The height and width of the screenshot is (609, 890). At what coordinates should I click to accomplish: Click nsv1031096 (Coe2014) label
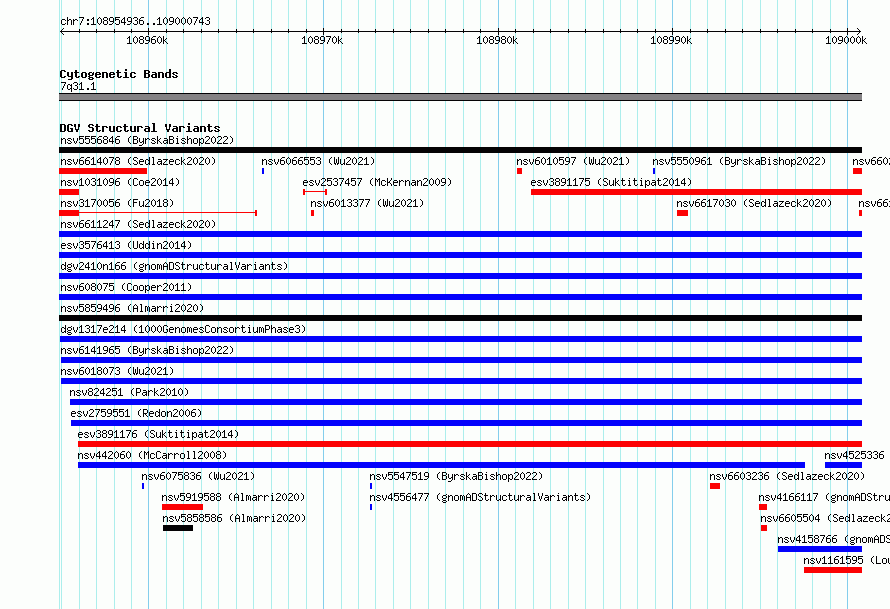(x=120, y=182)
